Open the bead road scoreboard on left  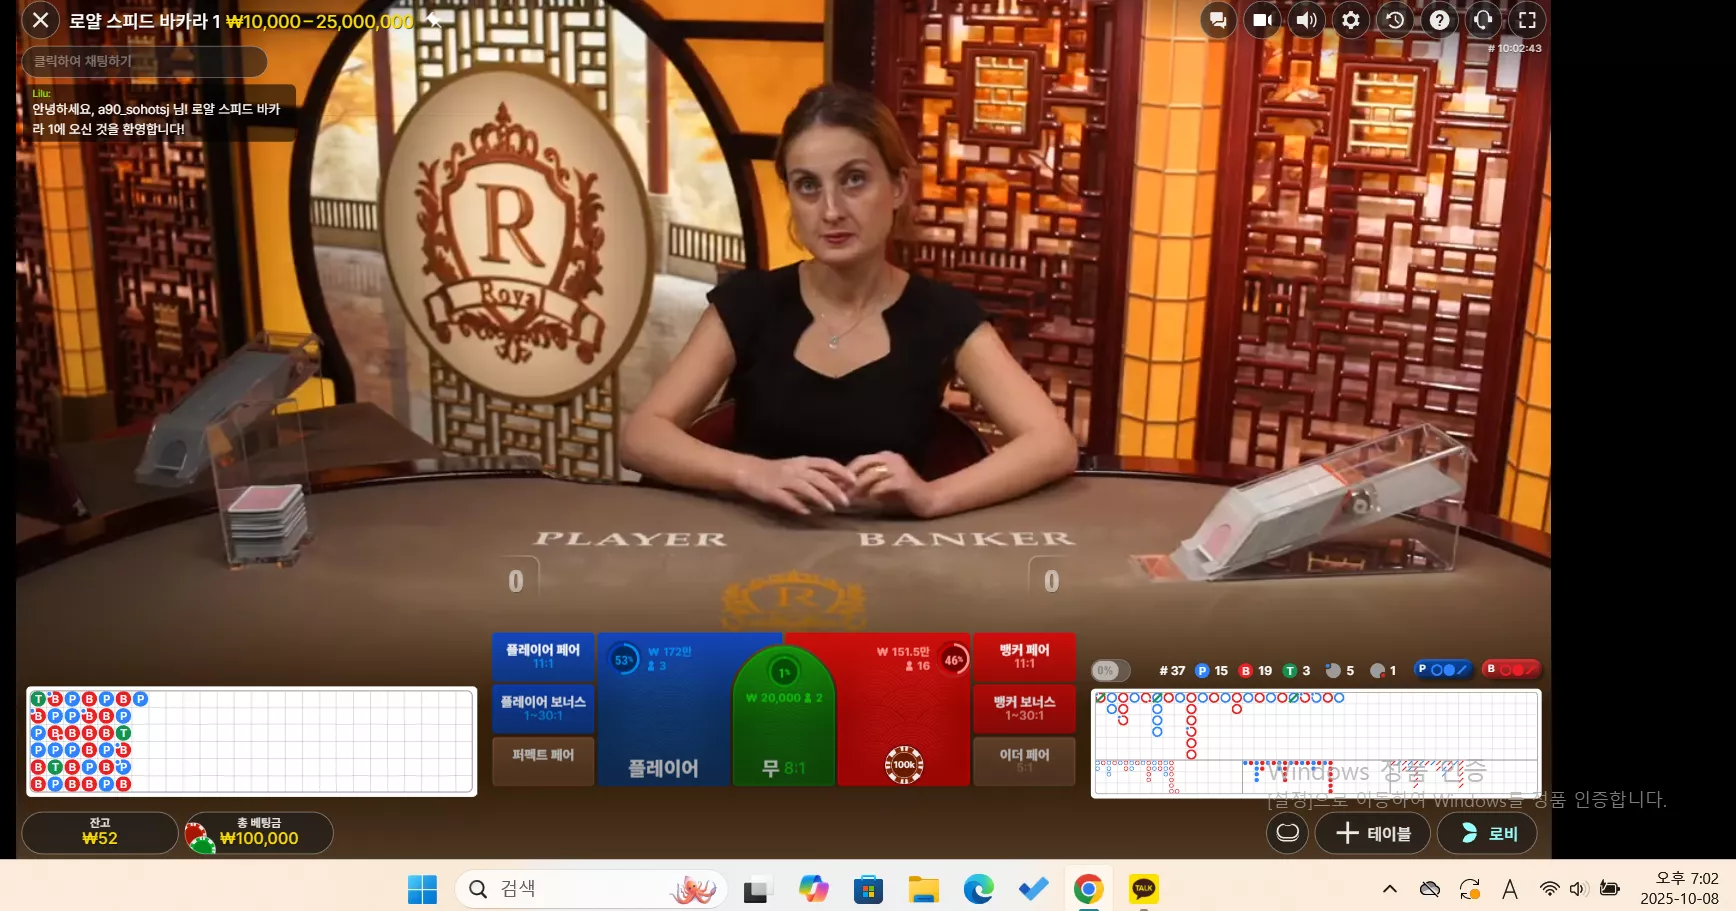[x=251, y=741]
